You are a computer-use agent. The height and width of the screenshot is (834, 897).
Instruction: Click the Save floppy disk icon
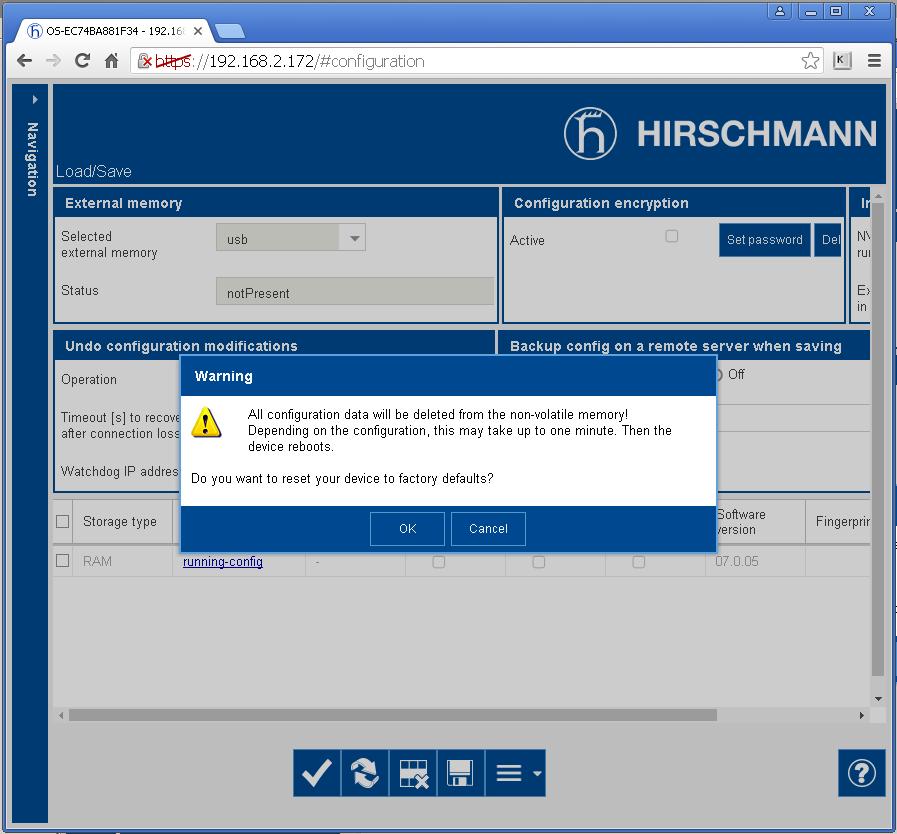tap(460, 773)
